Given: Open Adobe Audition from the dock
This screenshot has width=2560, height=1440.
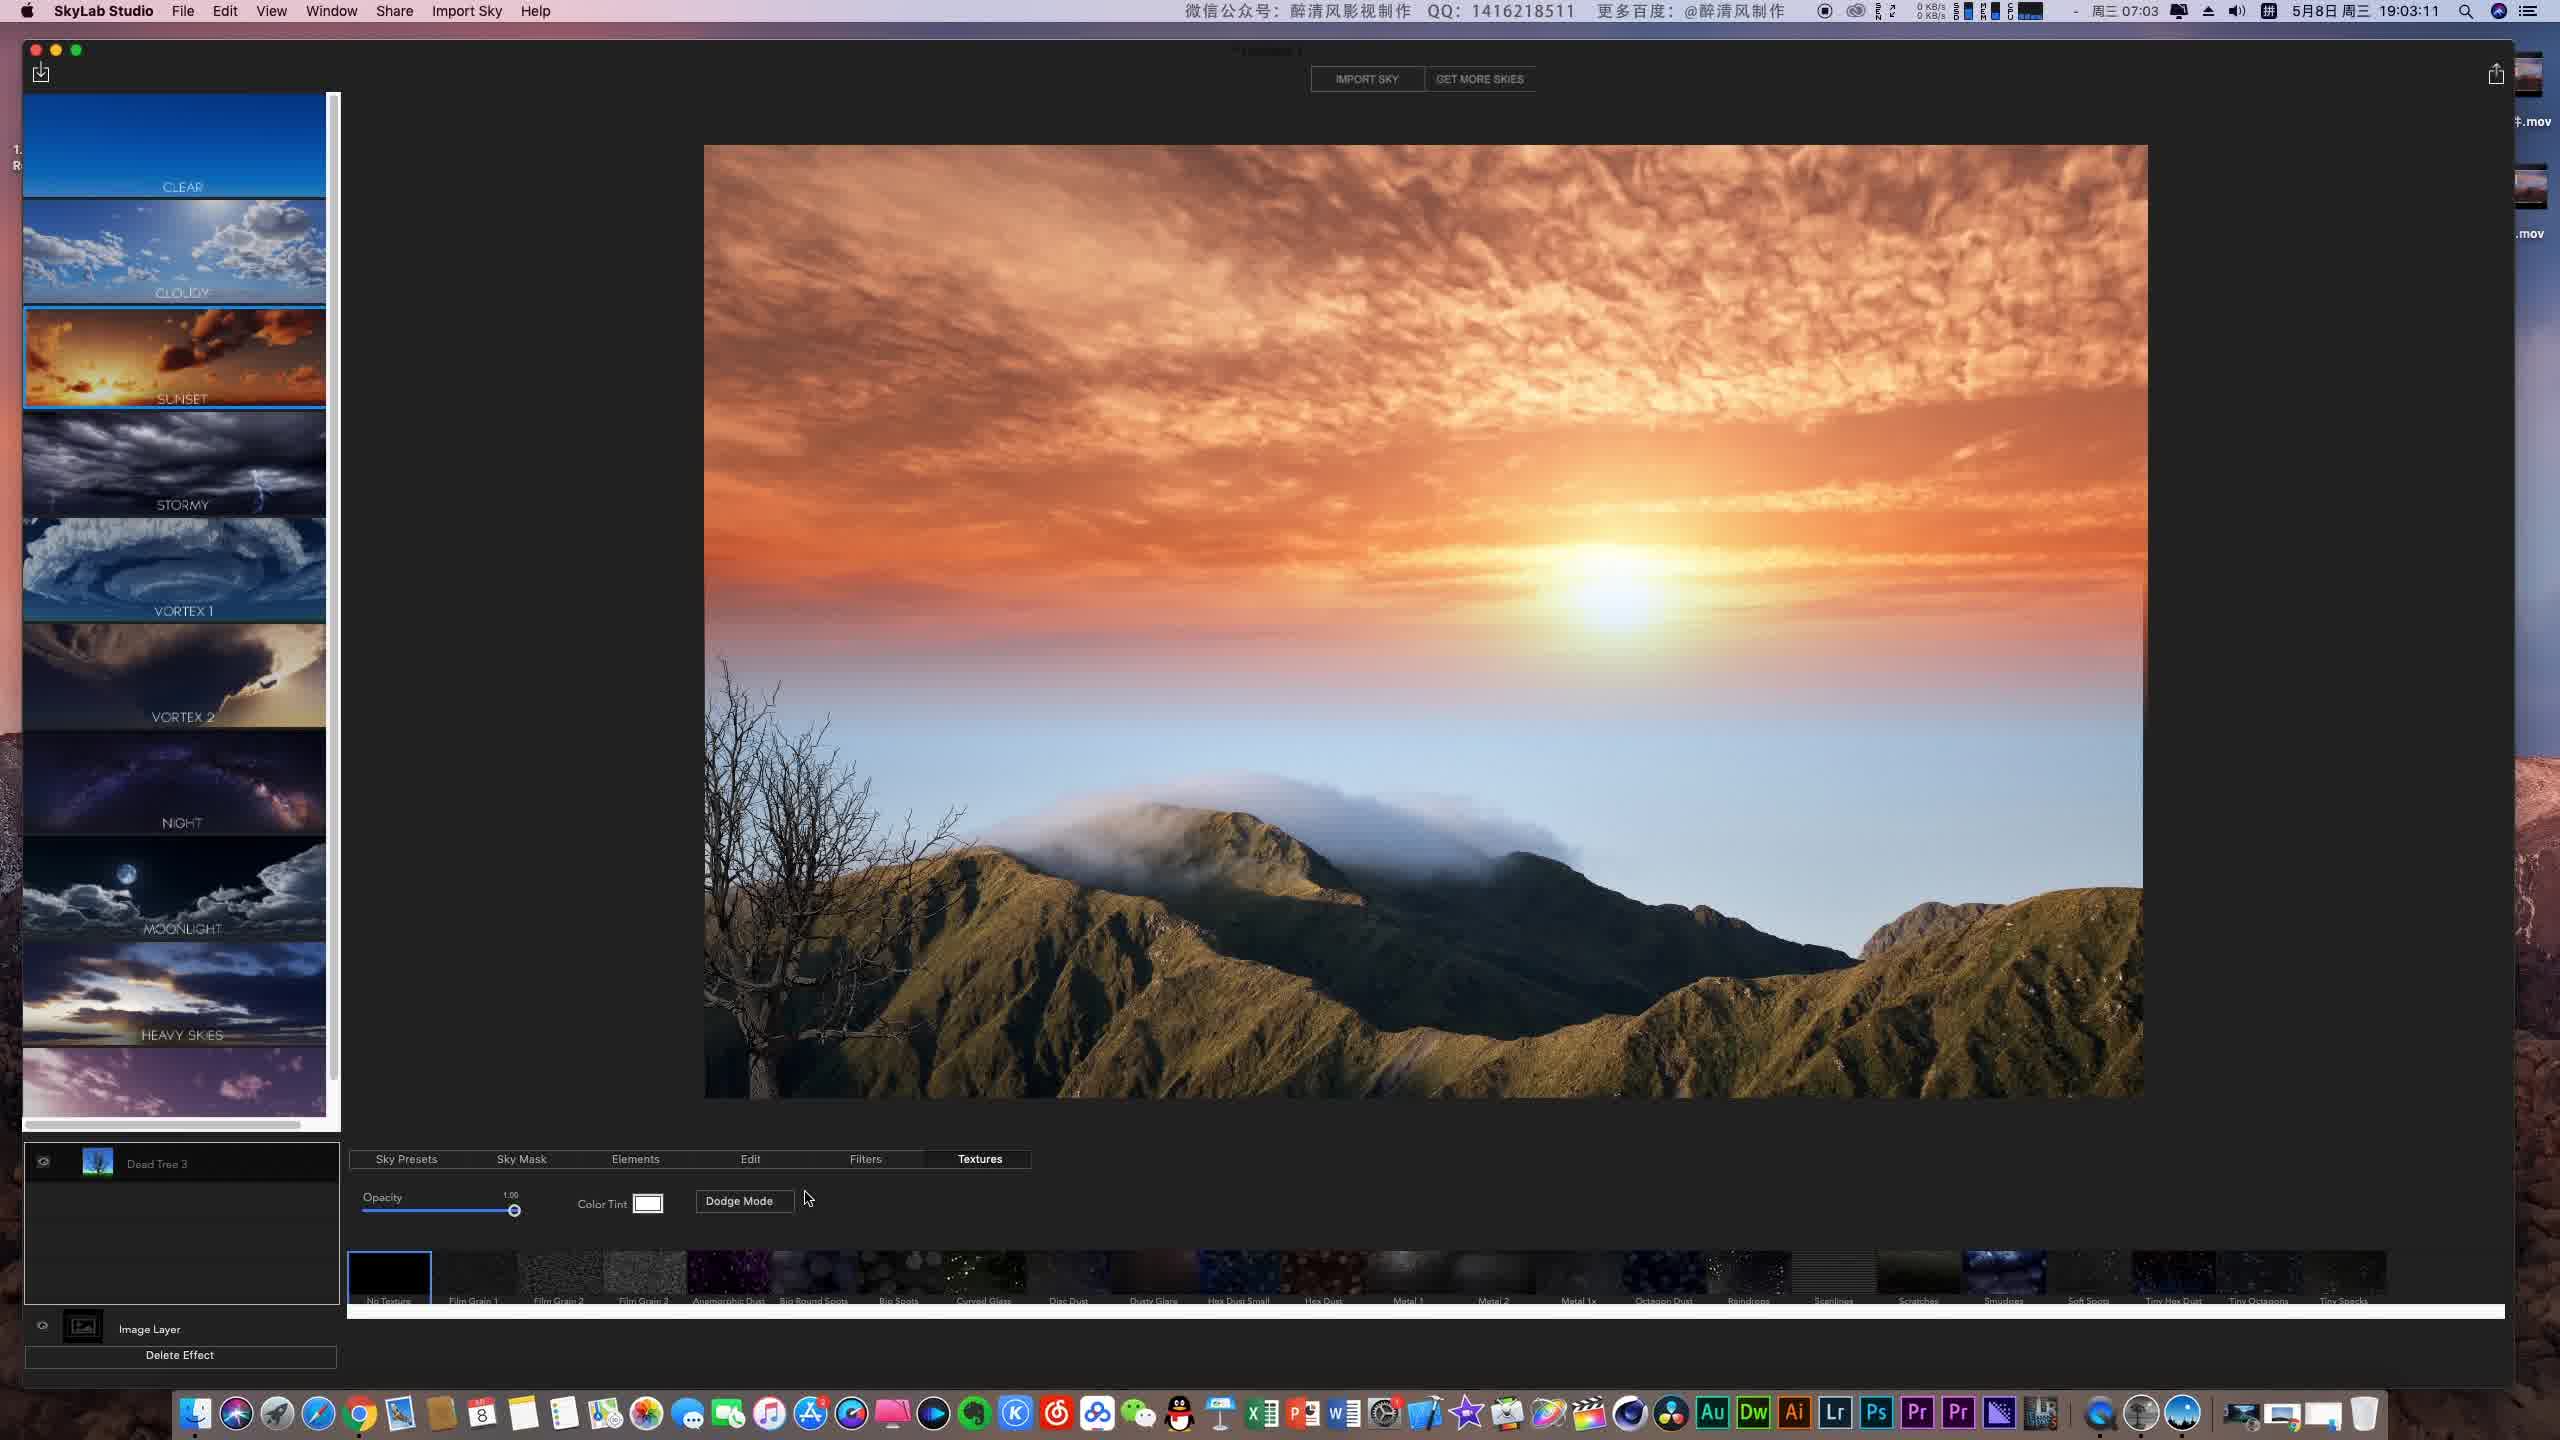Looking at the screenshot, I should click(x=1712, y=1413).
